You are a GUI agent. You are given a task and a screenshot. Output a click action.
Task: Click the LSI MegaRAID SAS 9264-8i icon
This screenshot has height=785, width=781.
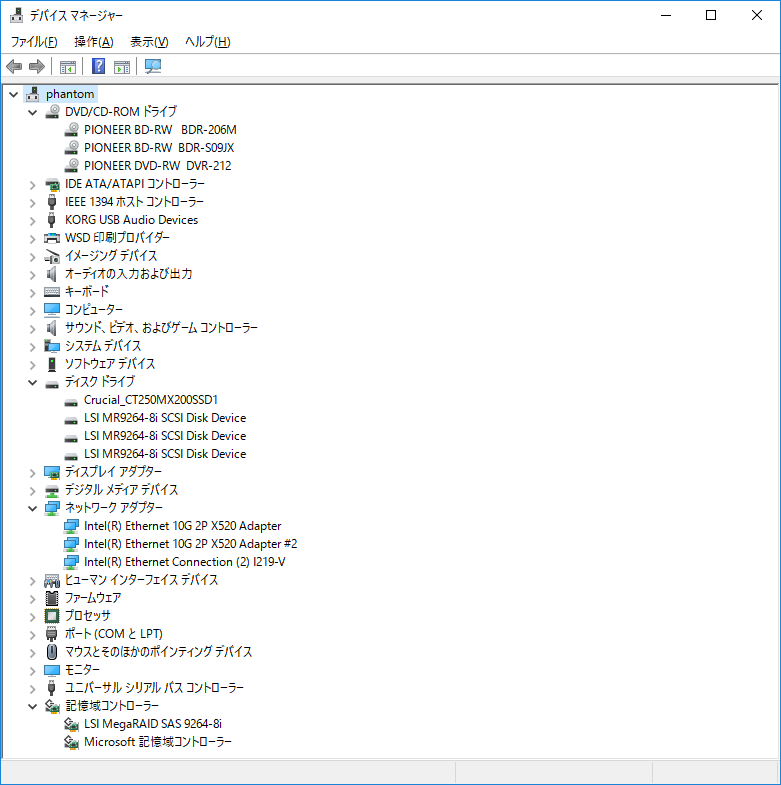click(71, 724)
